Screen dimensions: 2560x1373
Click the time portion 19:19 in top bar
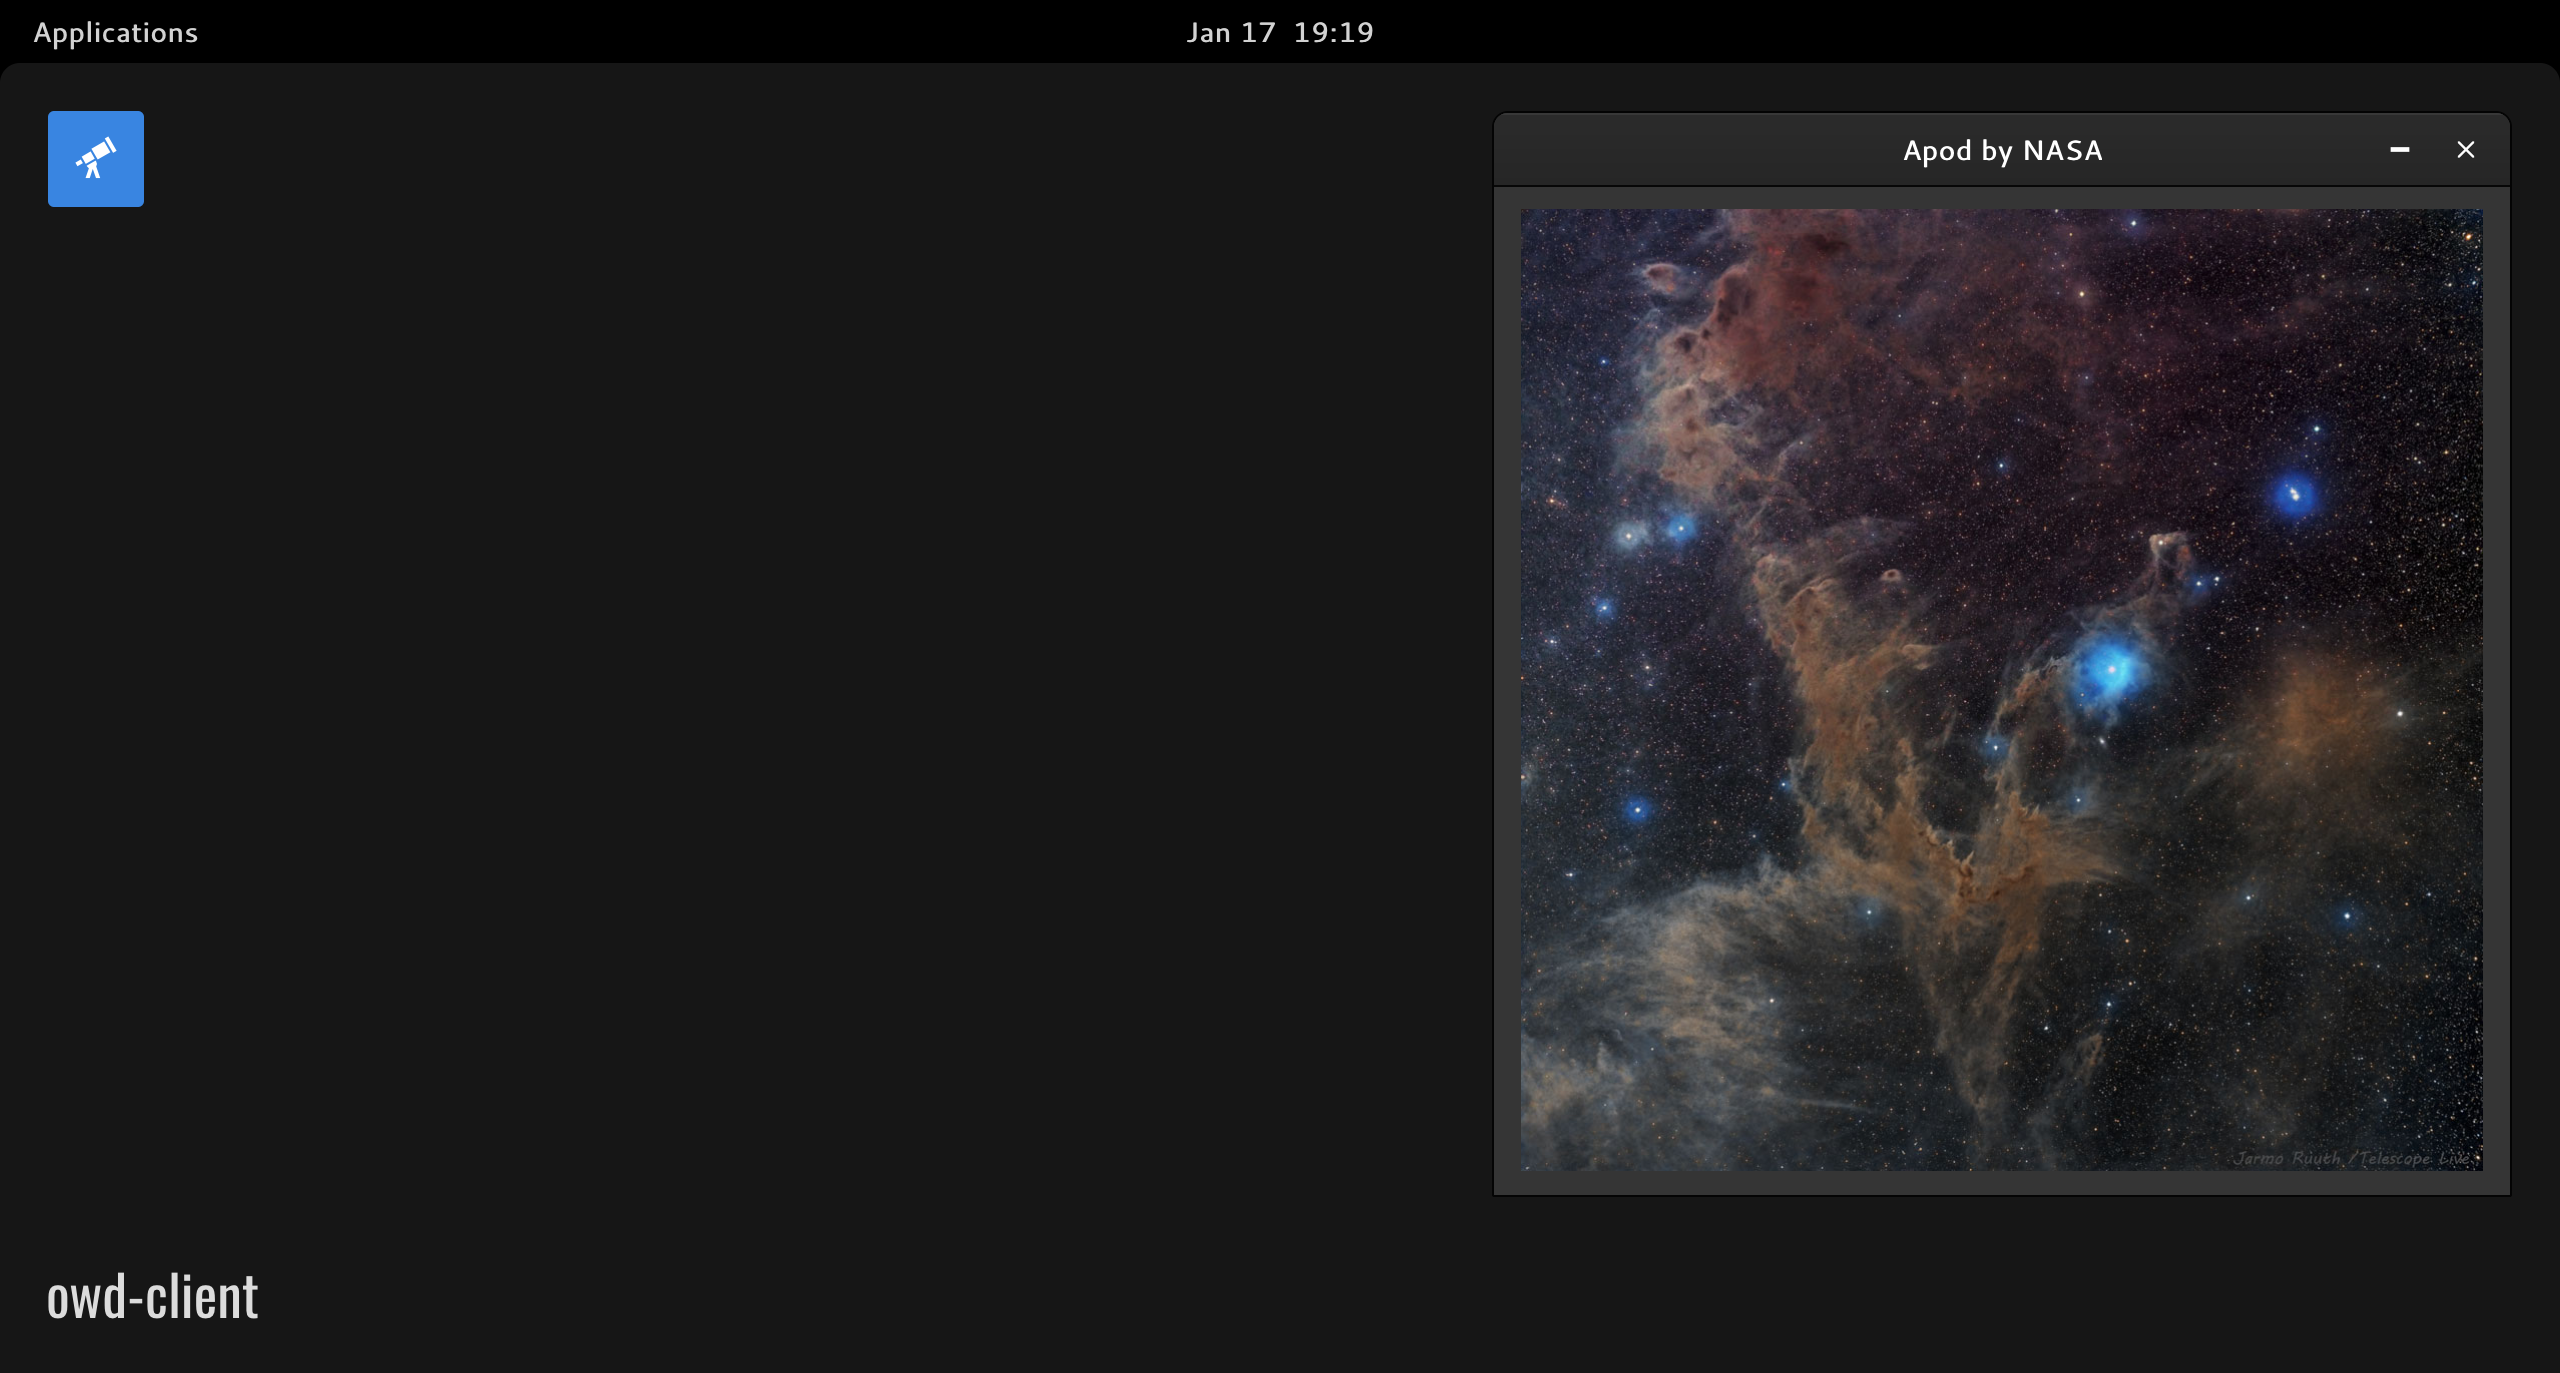click(1333, 32)
